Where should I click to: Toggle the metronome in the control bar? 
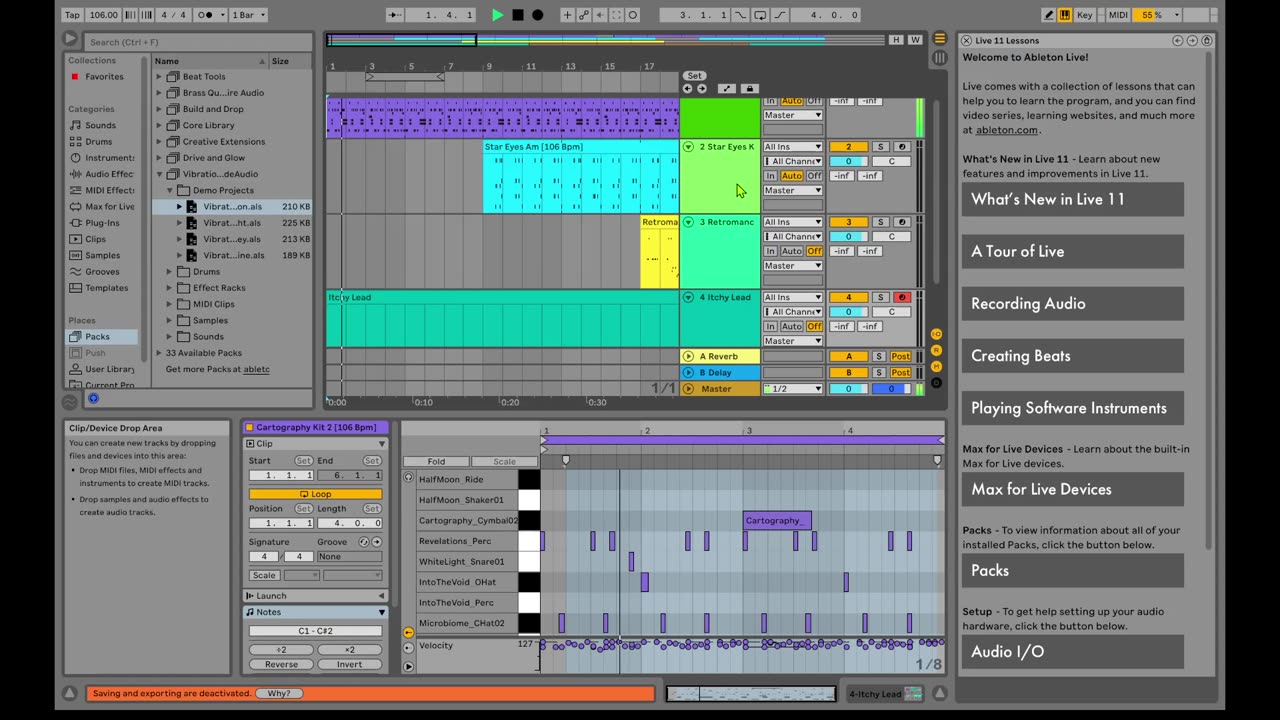[206, 15]
